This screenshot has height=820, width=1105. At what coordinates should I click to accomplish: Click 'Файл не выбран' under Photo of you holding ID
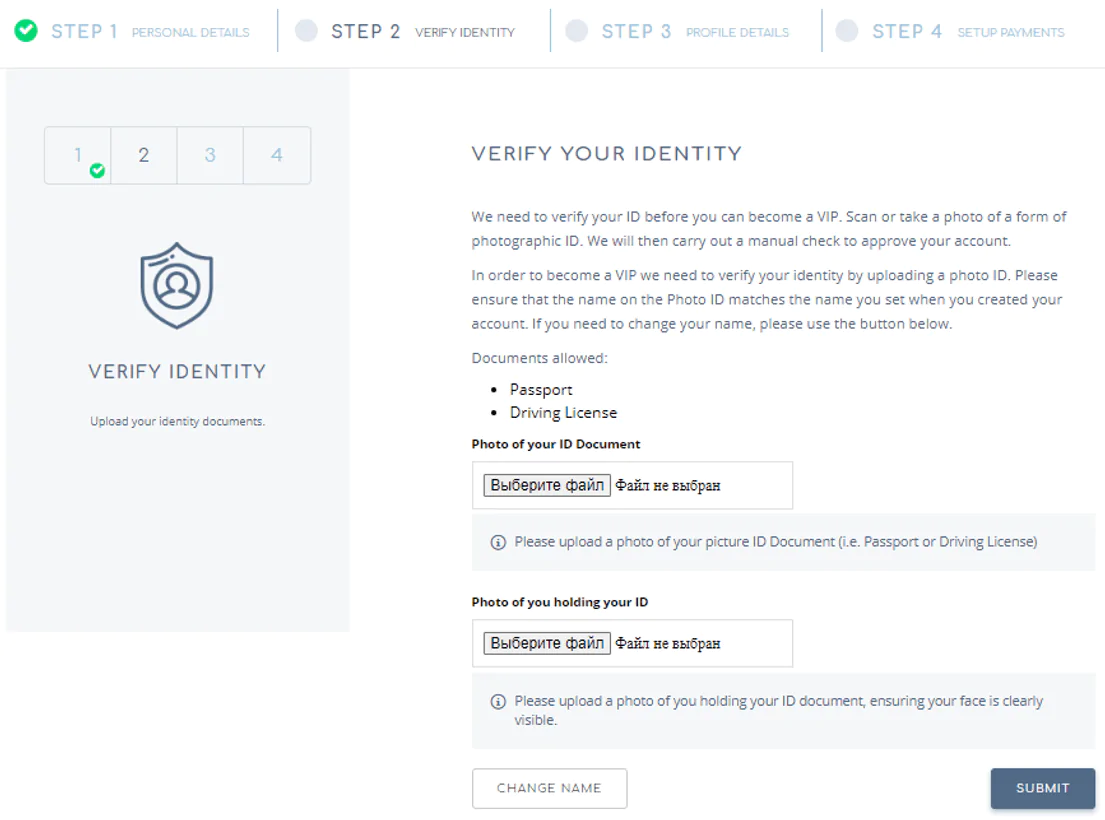point(668,643)
